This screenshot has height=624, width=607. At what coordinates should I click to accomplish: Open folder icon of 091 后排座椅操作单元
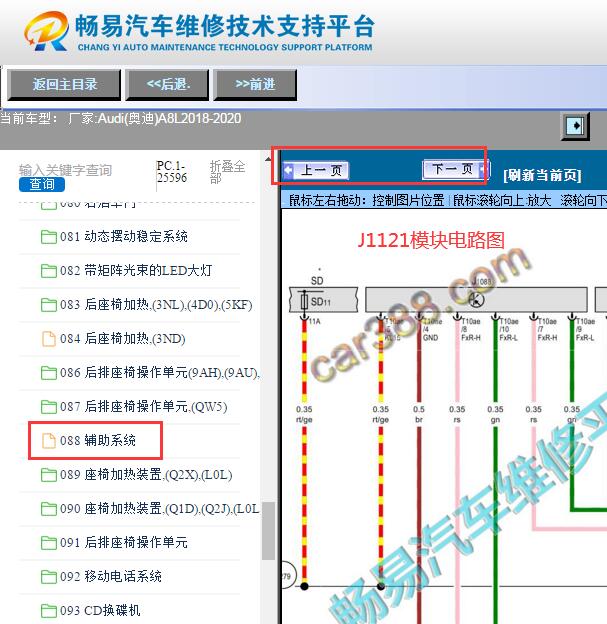(x=49, y=543)
